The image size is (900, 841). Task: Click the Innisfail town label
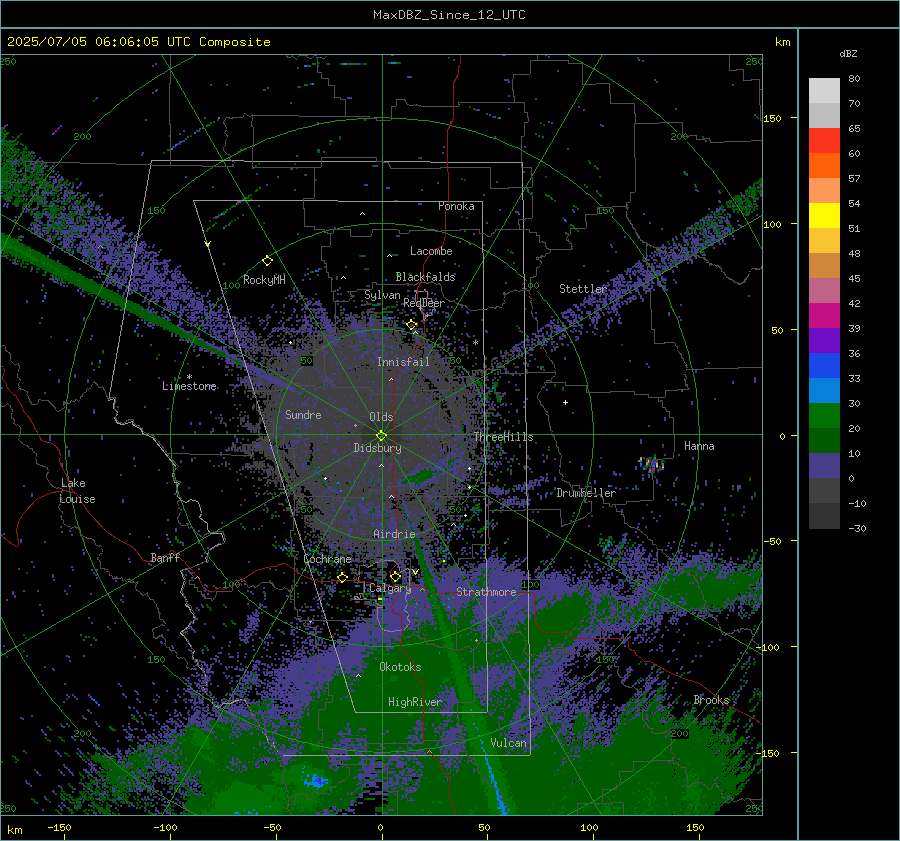(x=403, y=362)
